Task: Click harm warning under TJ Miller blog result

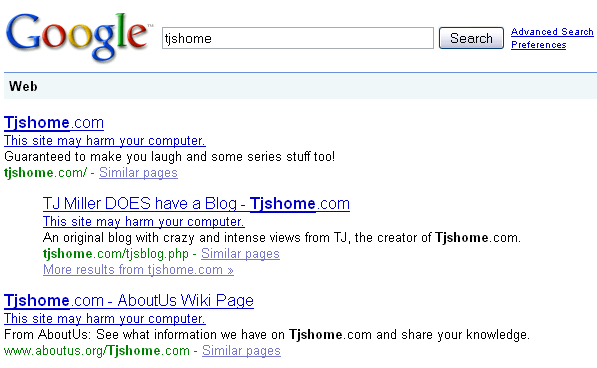Action: pos(144,221)
